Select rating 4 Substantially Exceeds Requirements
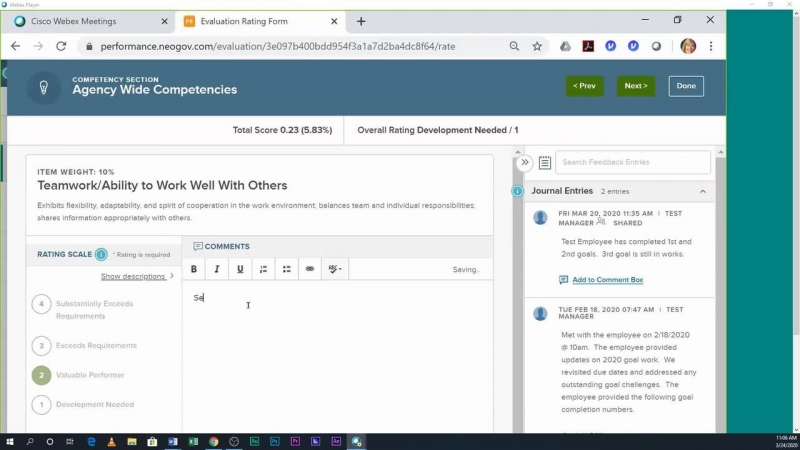The image size is (800, 450). [x=41, y=304]
